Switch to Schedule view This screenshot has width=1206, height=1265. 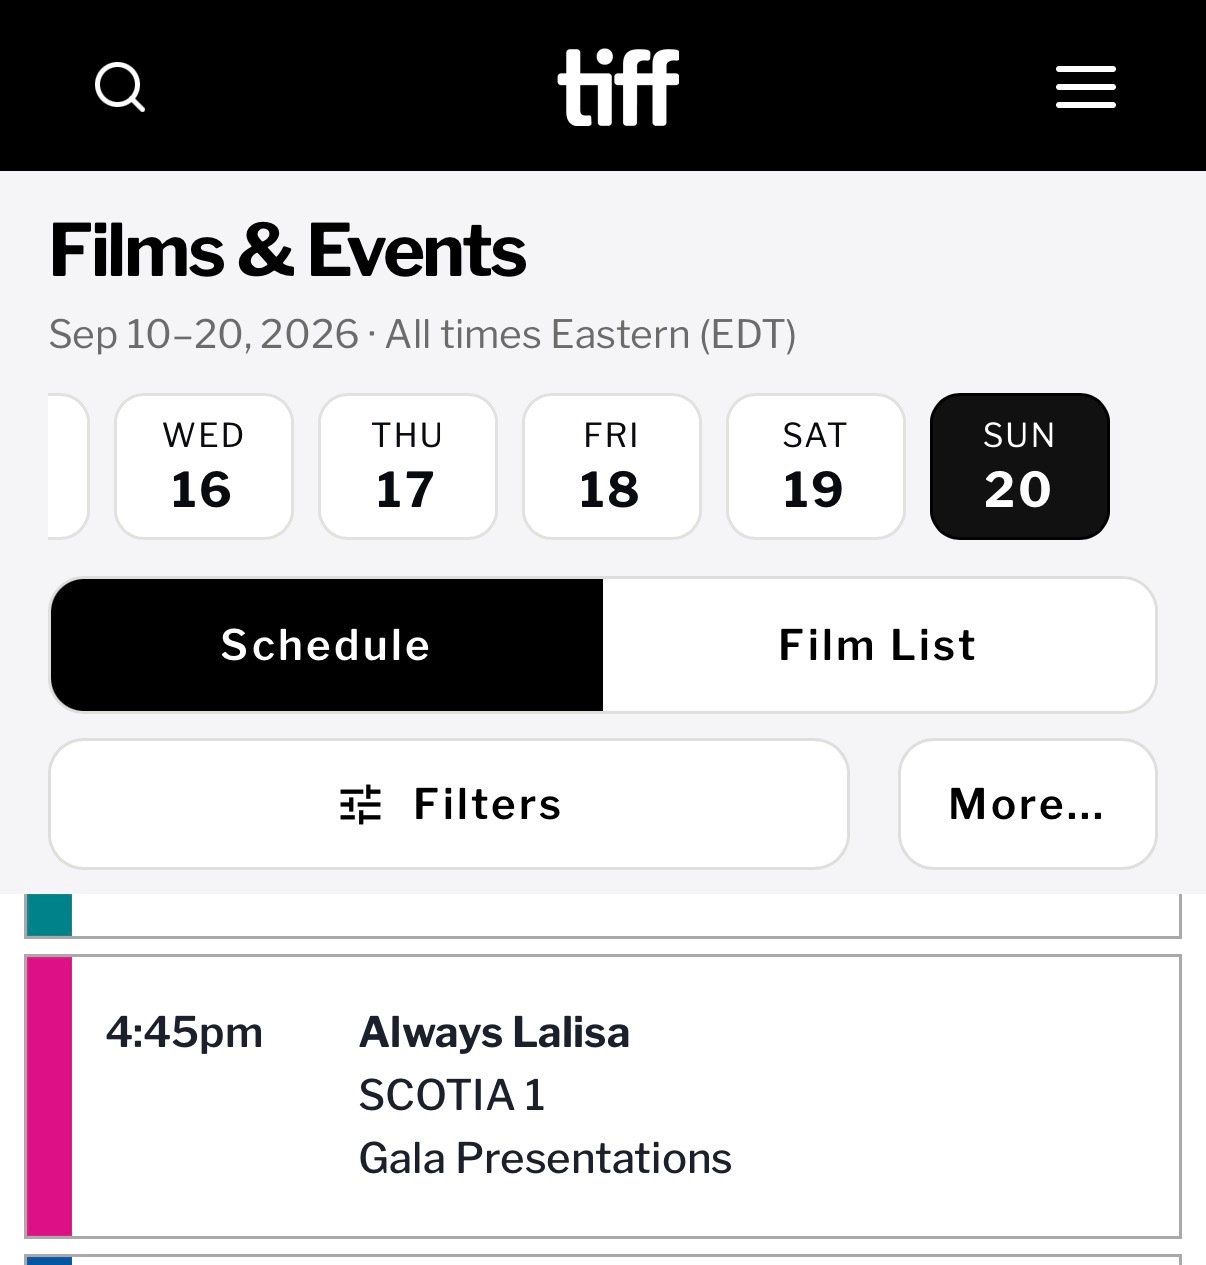327,645
